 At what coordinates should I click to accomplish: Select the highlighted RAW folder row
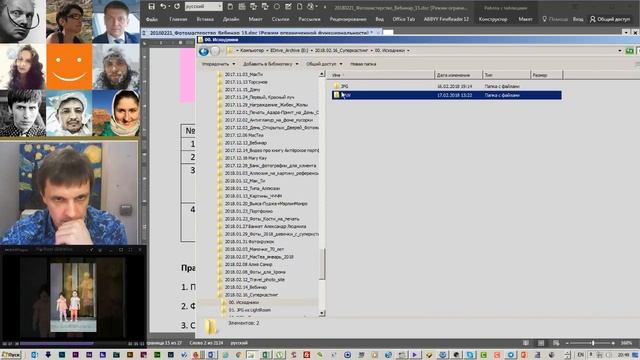447,95
